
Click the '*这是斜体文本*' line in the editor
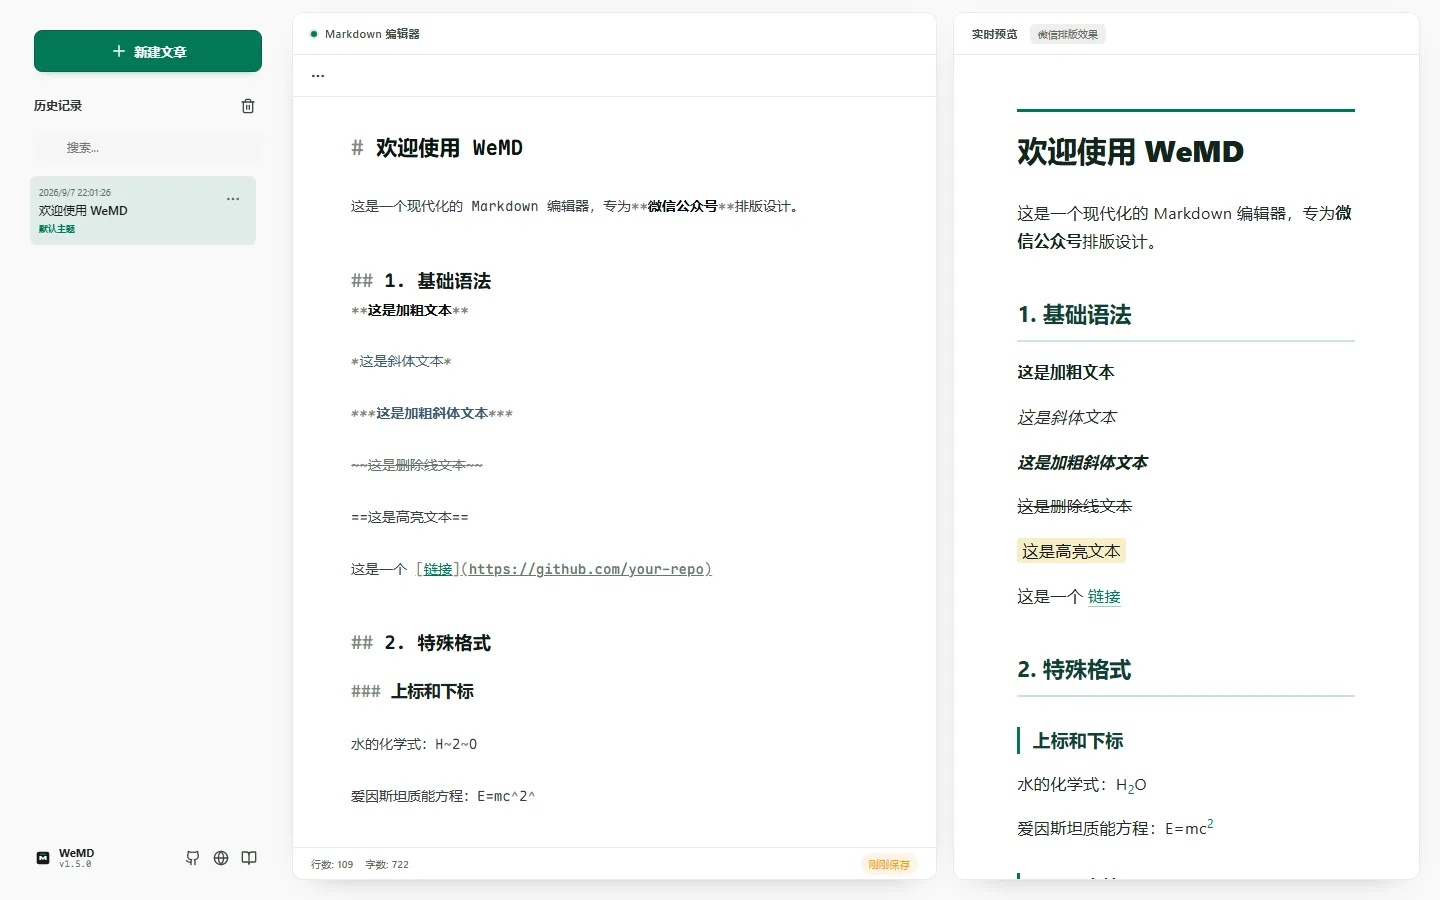(401, 362)
